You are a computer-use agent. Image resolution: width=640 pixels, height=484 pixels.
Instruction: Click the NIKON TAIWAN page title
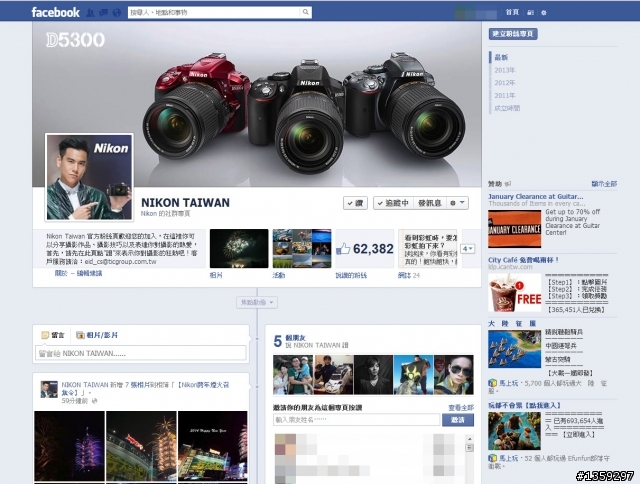(x=185, y=202)
